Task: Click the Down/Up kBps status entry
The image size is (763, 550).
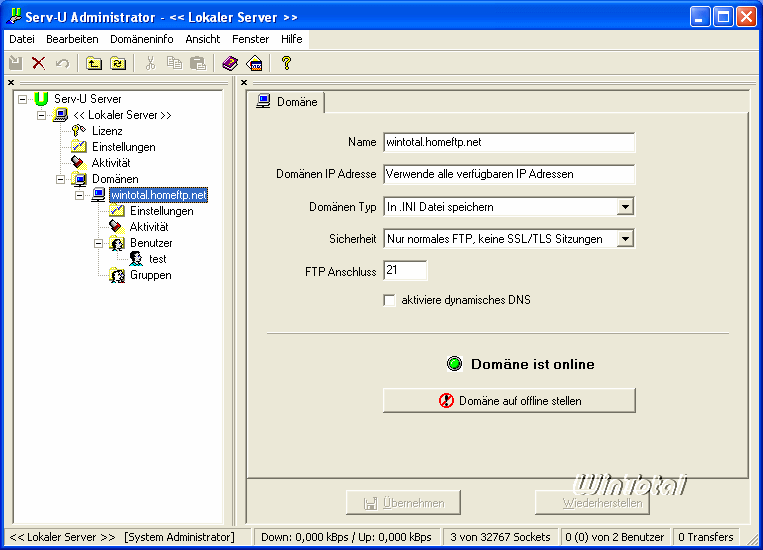Action: [x=346, y=537]
